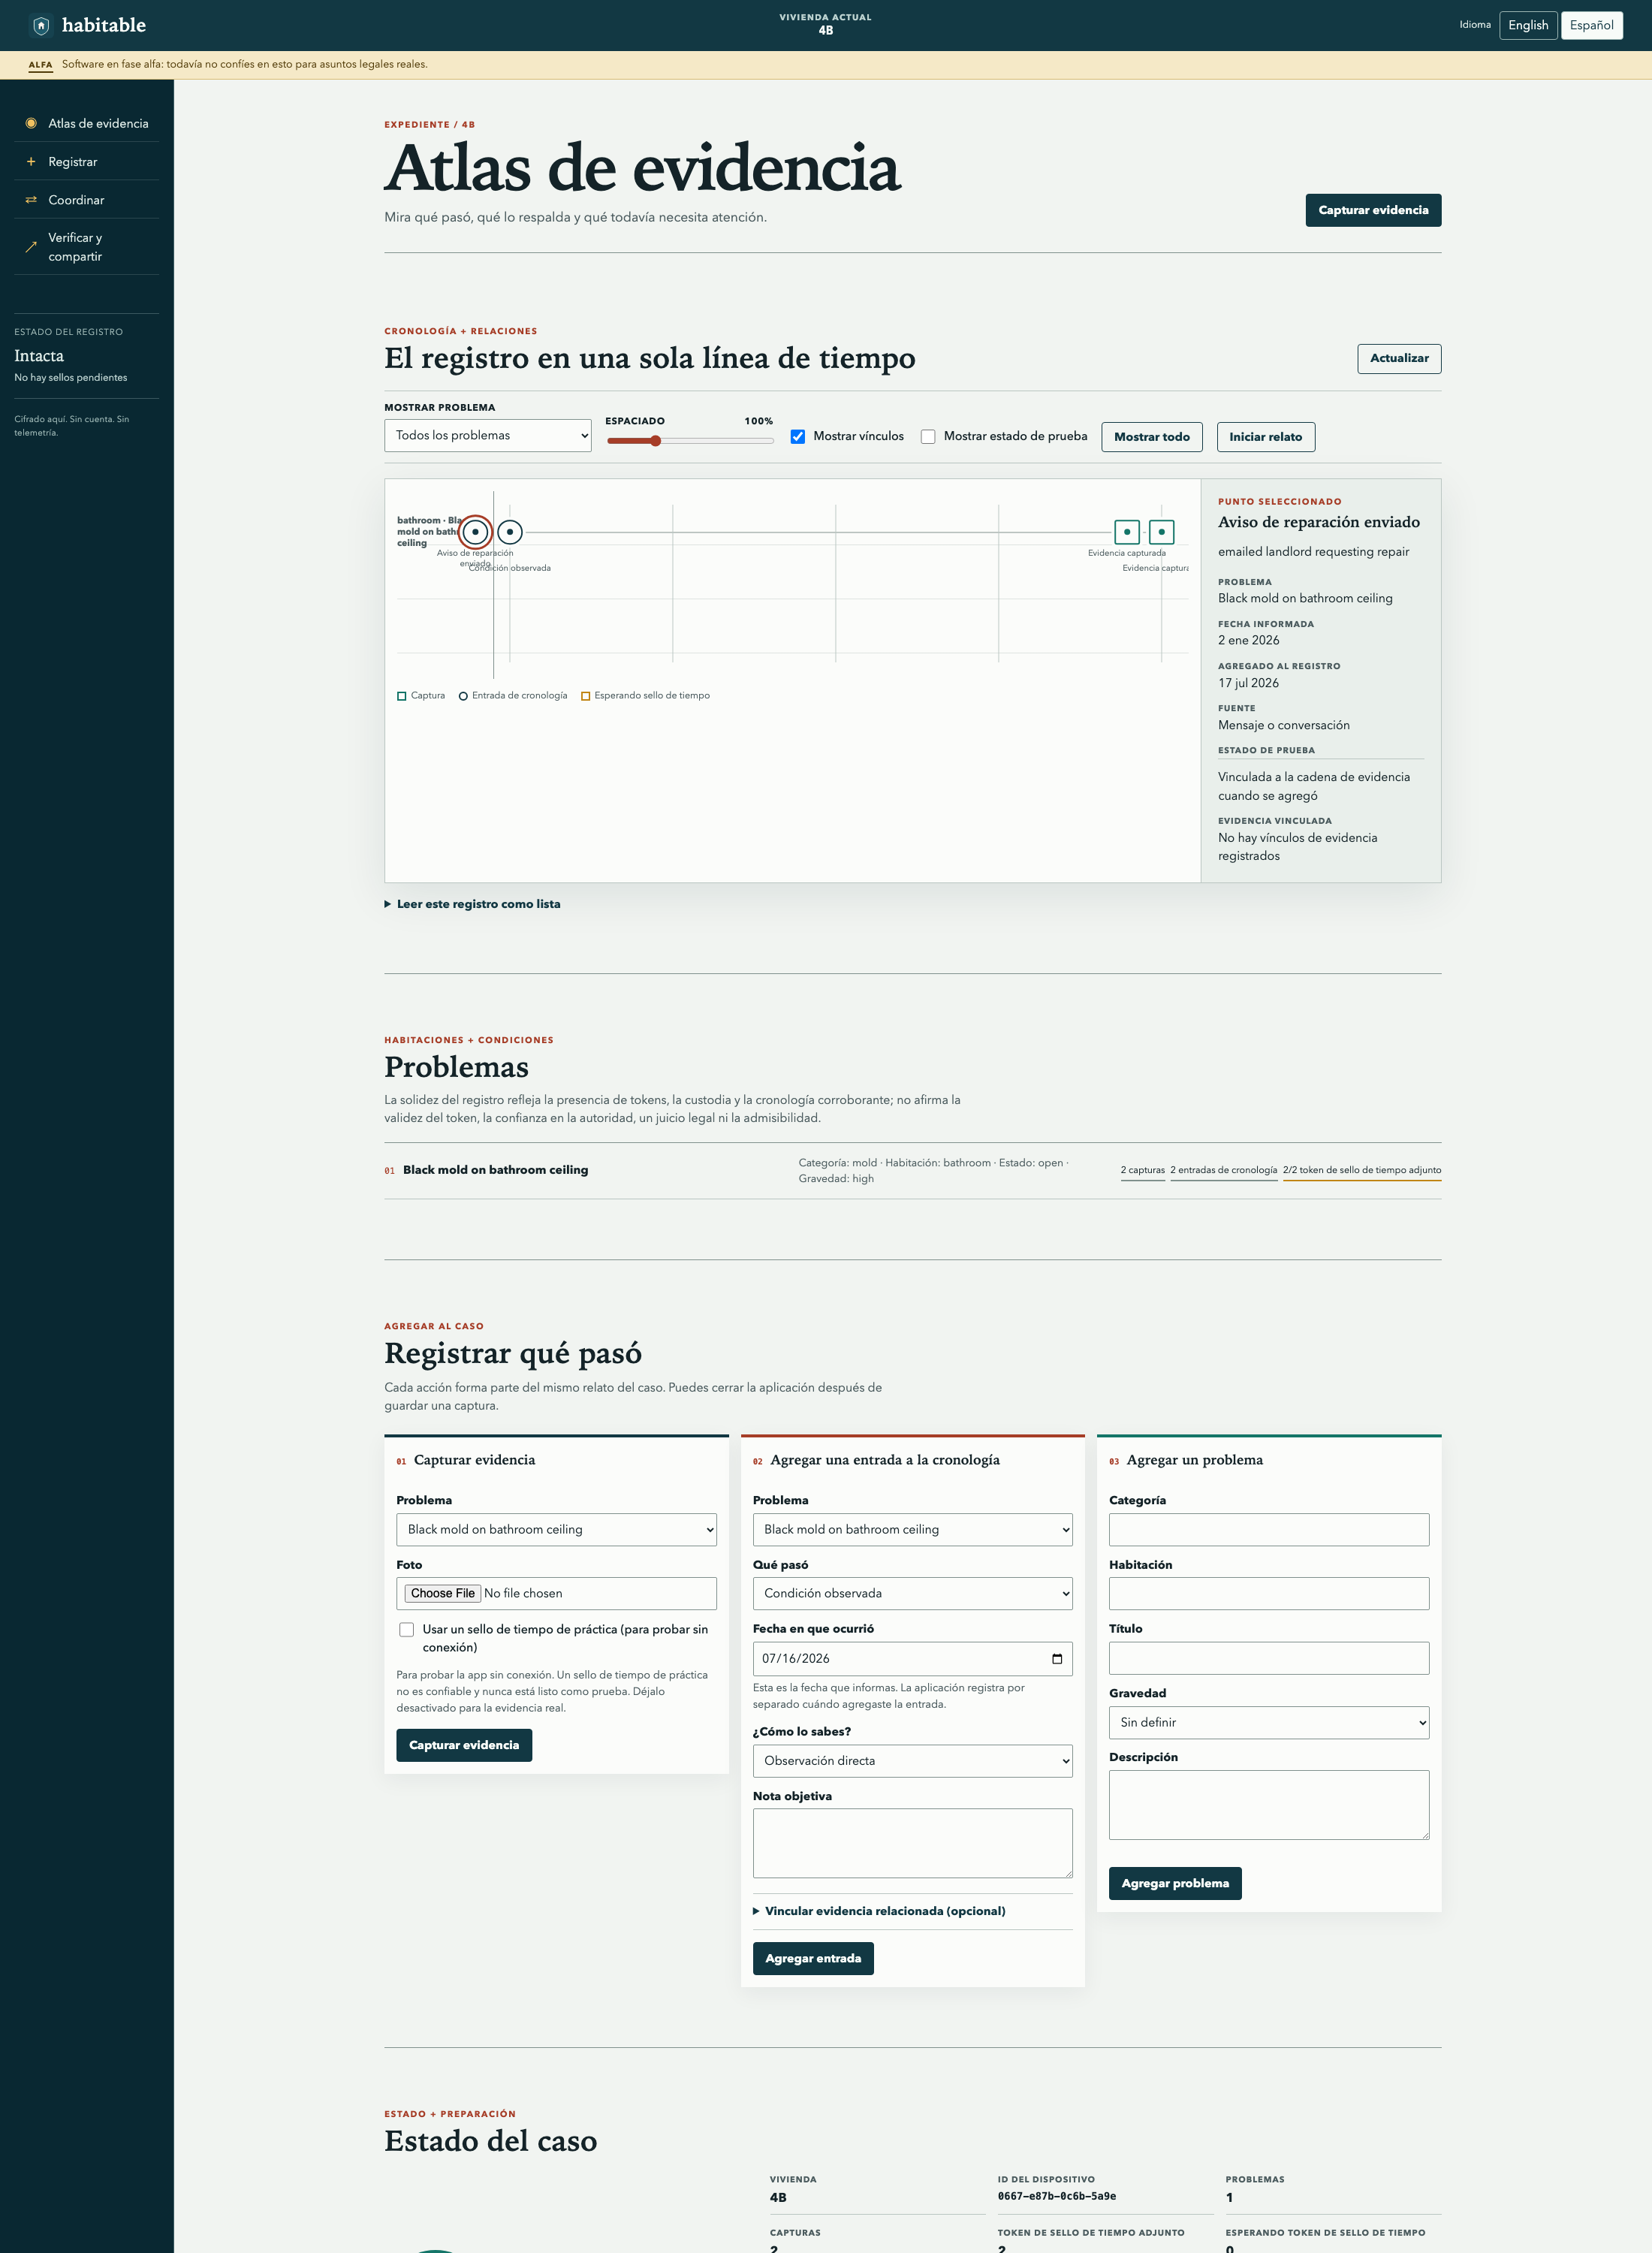
Task: Select the Condición observada timeline point
Action: pyautogui.click(x=510, y=532)
